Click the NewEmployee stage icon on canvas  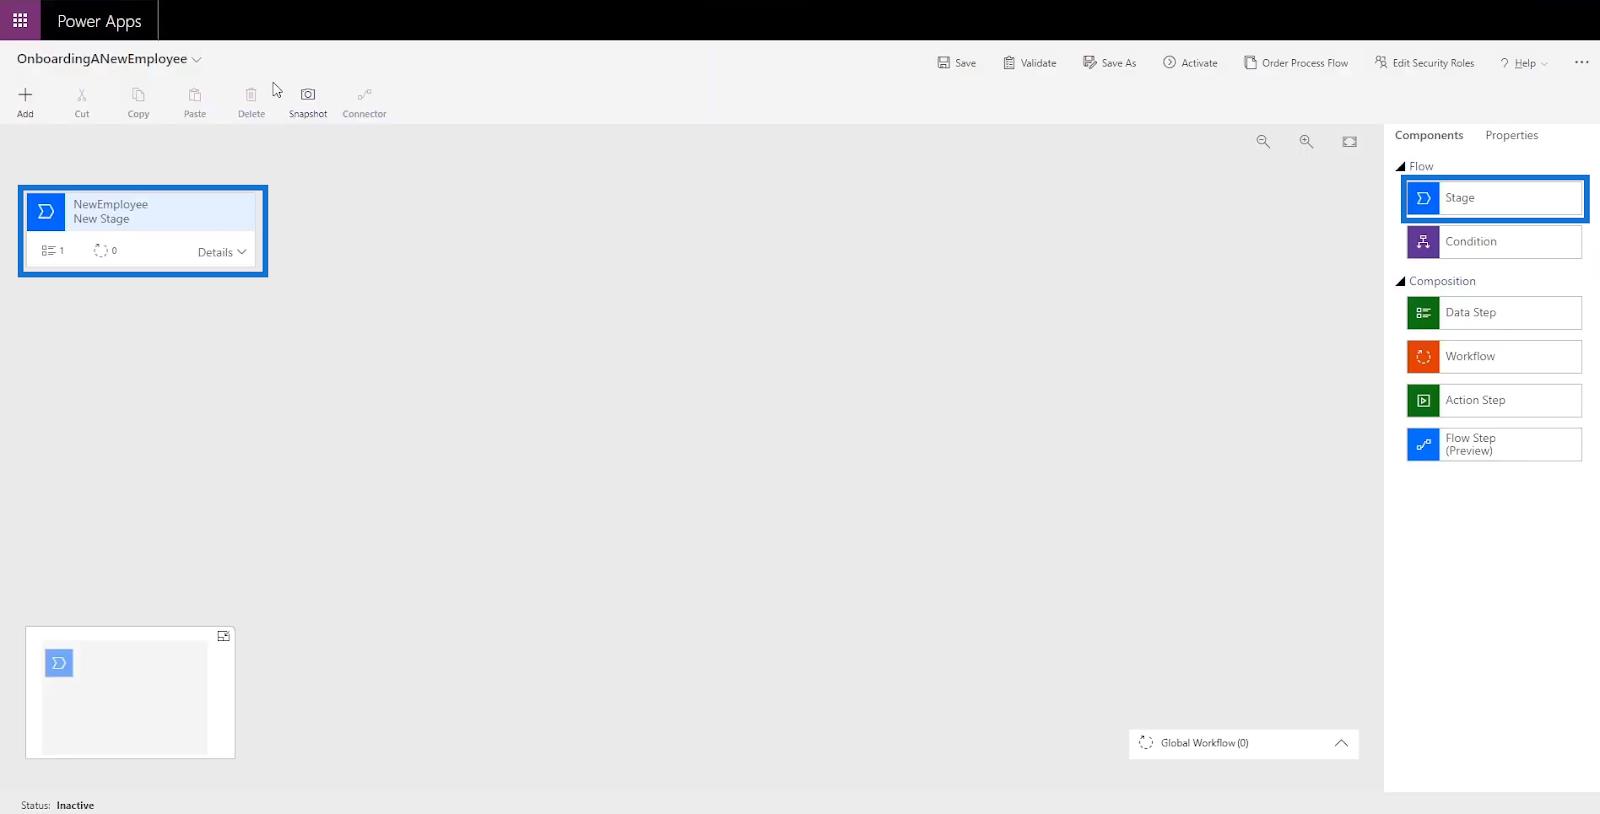46,212
